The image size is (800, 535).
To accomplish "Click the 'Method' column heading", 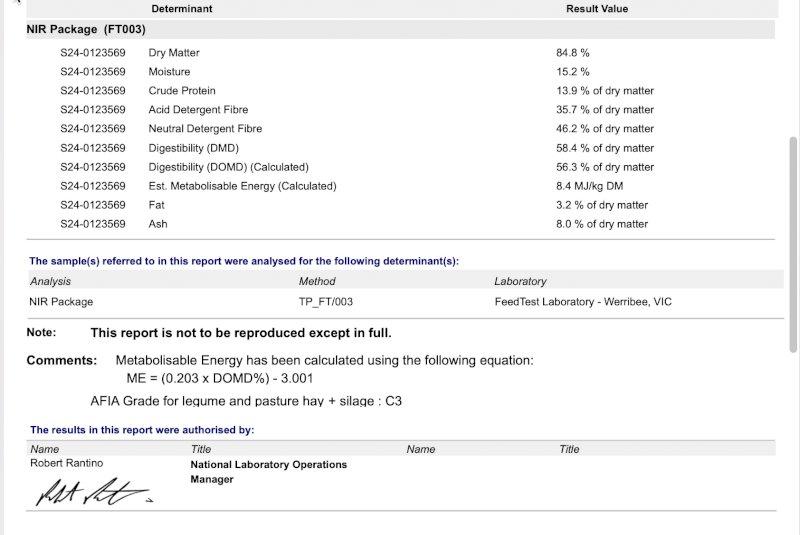I will click(317, 281).
